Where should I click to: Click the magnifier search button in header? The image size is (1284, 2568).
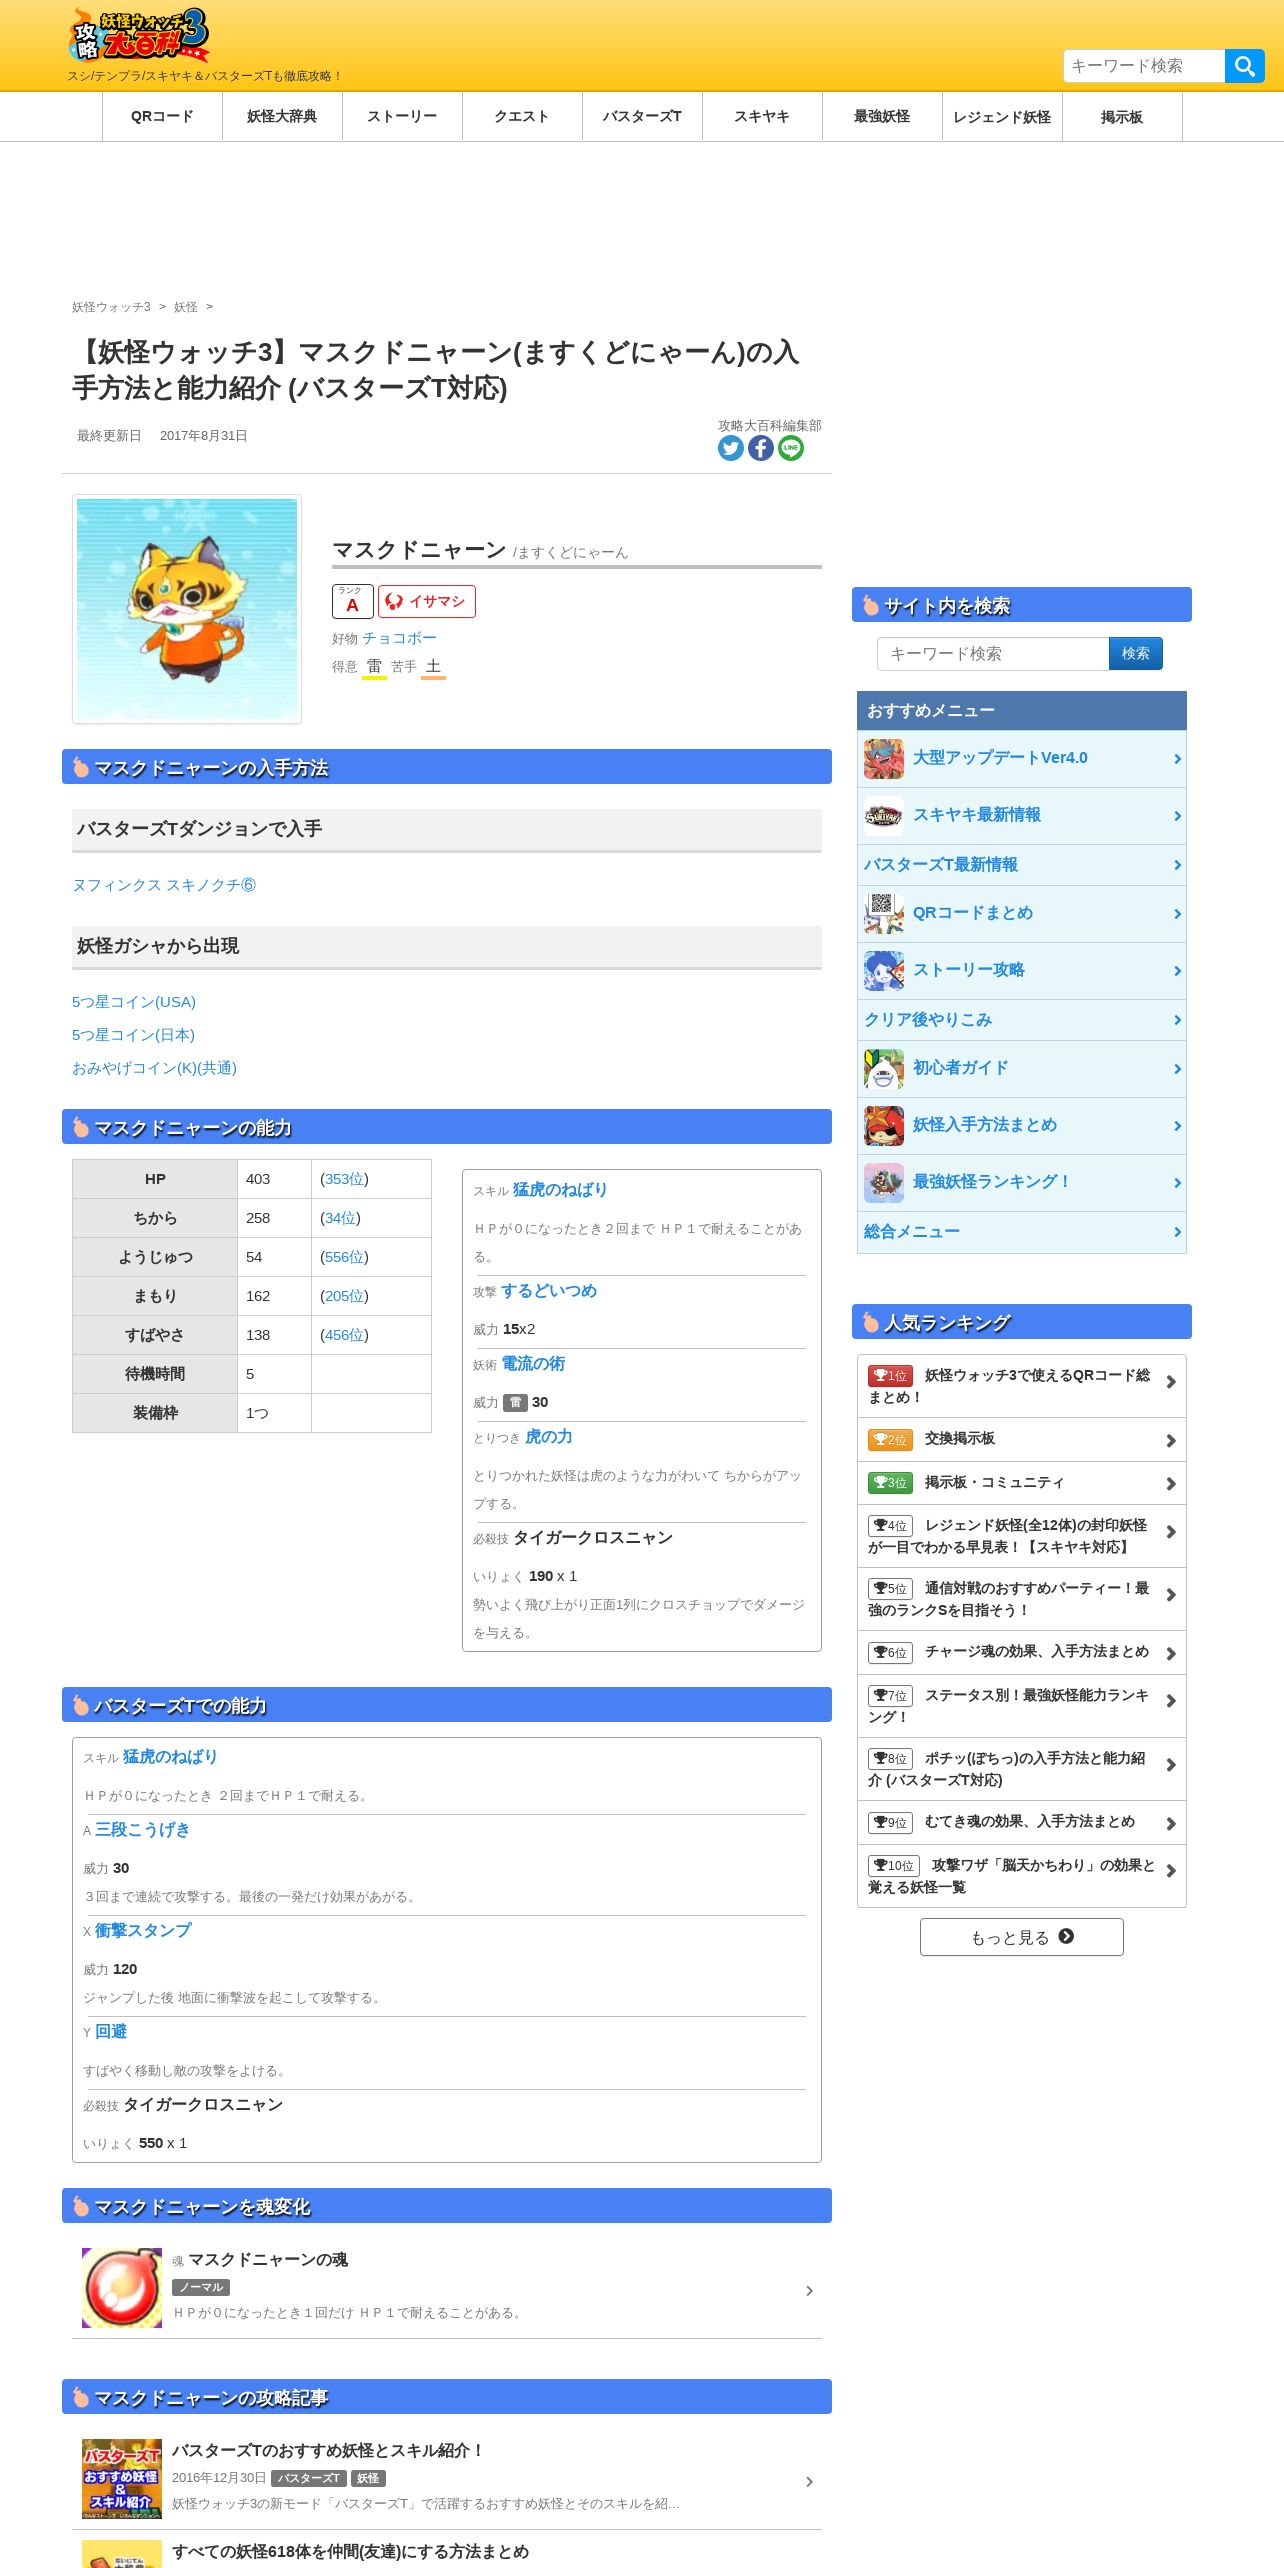coord(1244,66)
